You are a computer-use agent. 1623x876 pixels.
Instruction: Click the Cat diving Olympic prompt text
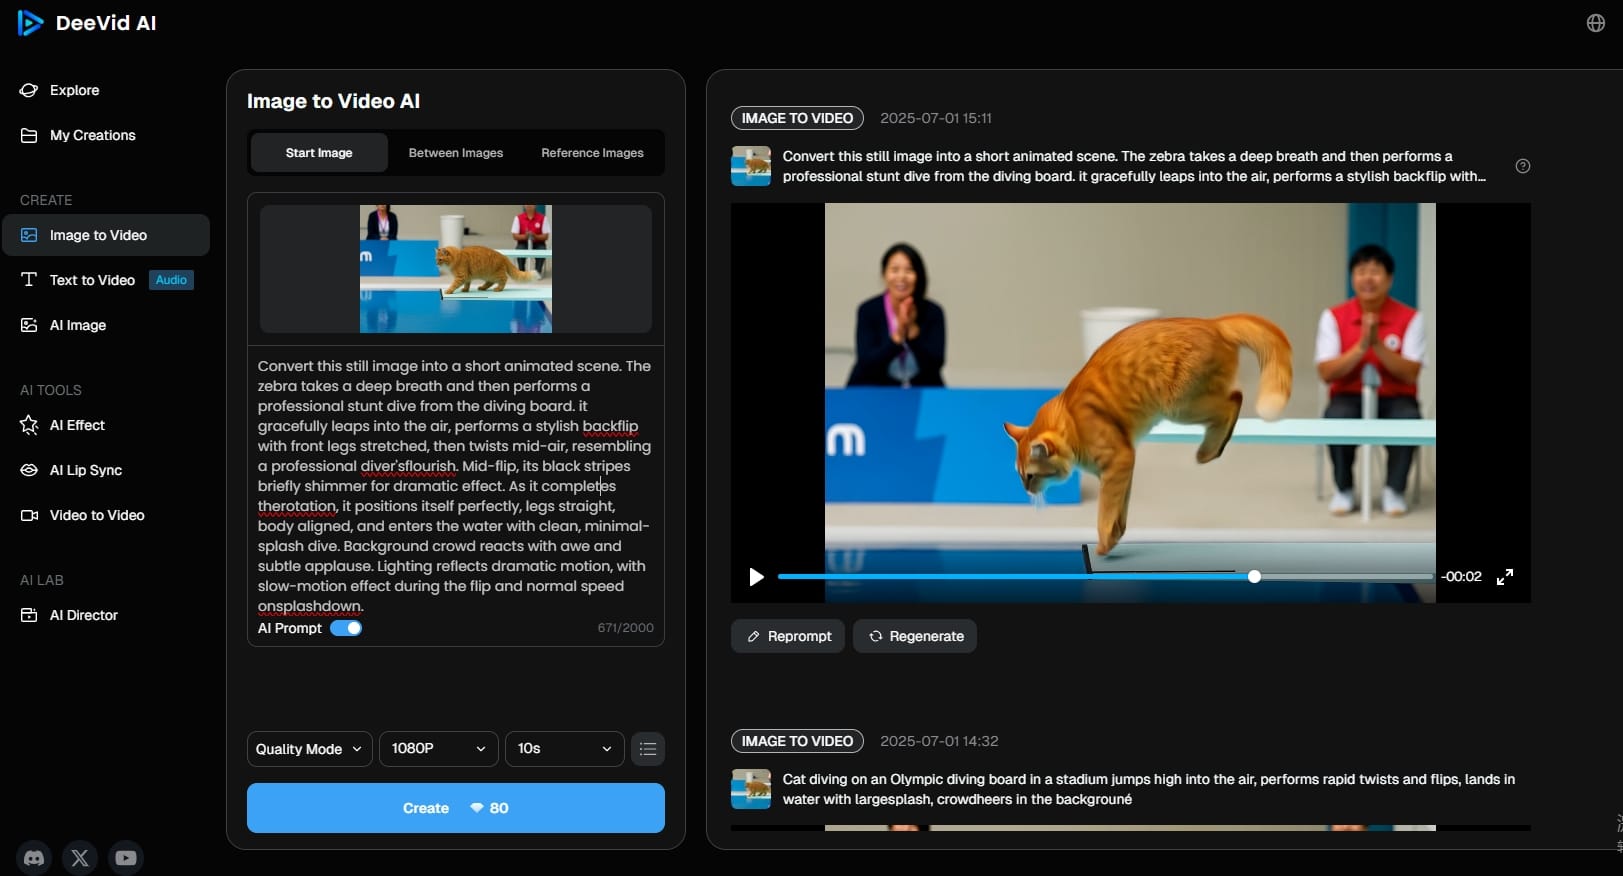1148,789
